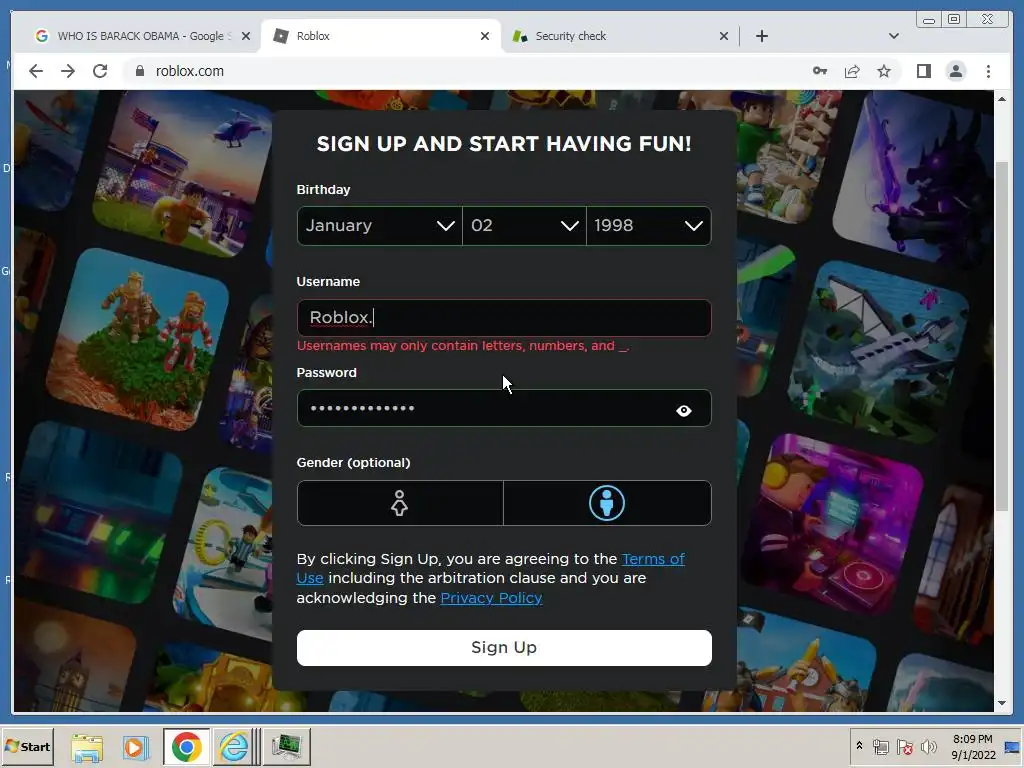Click the scrollbar up arrow

[x=1002, y=99]
